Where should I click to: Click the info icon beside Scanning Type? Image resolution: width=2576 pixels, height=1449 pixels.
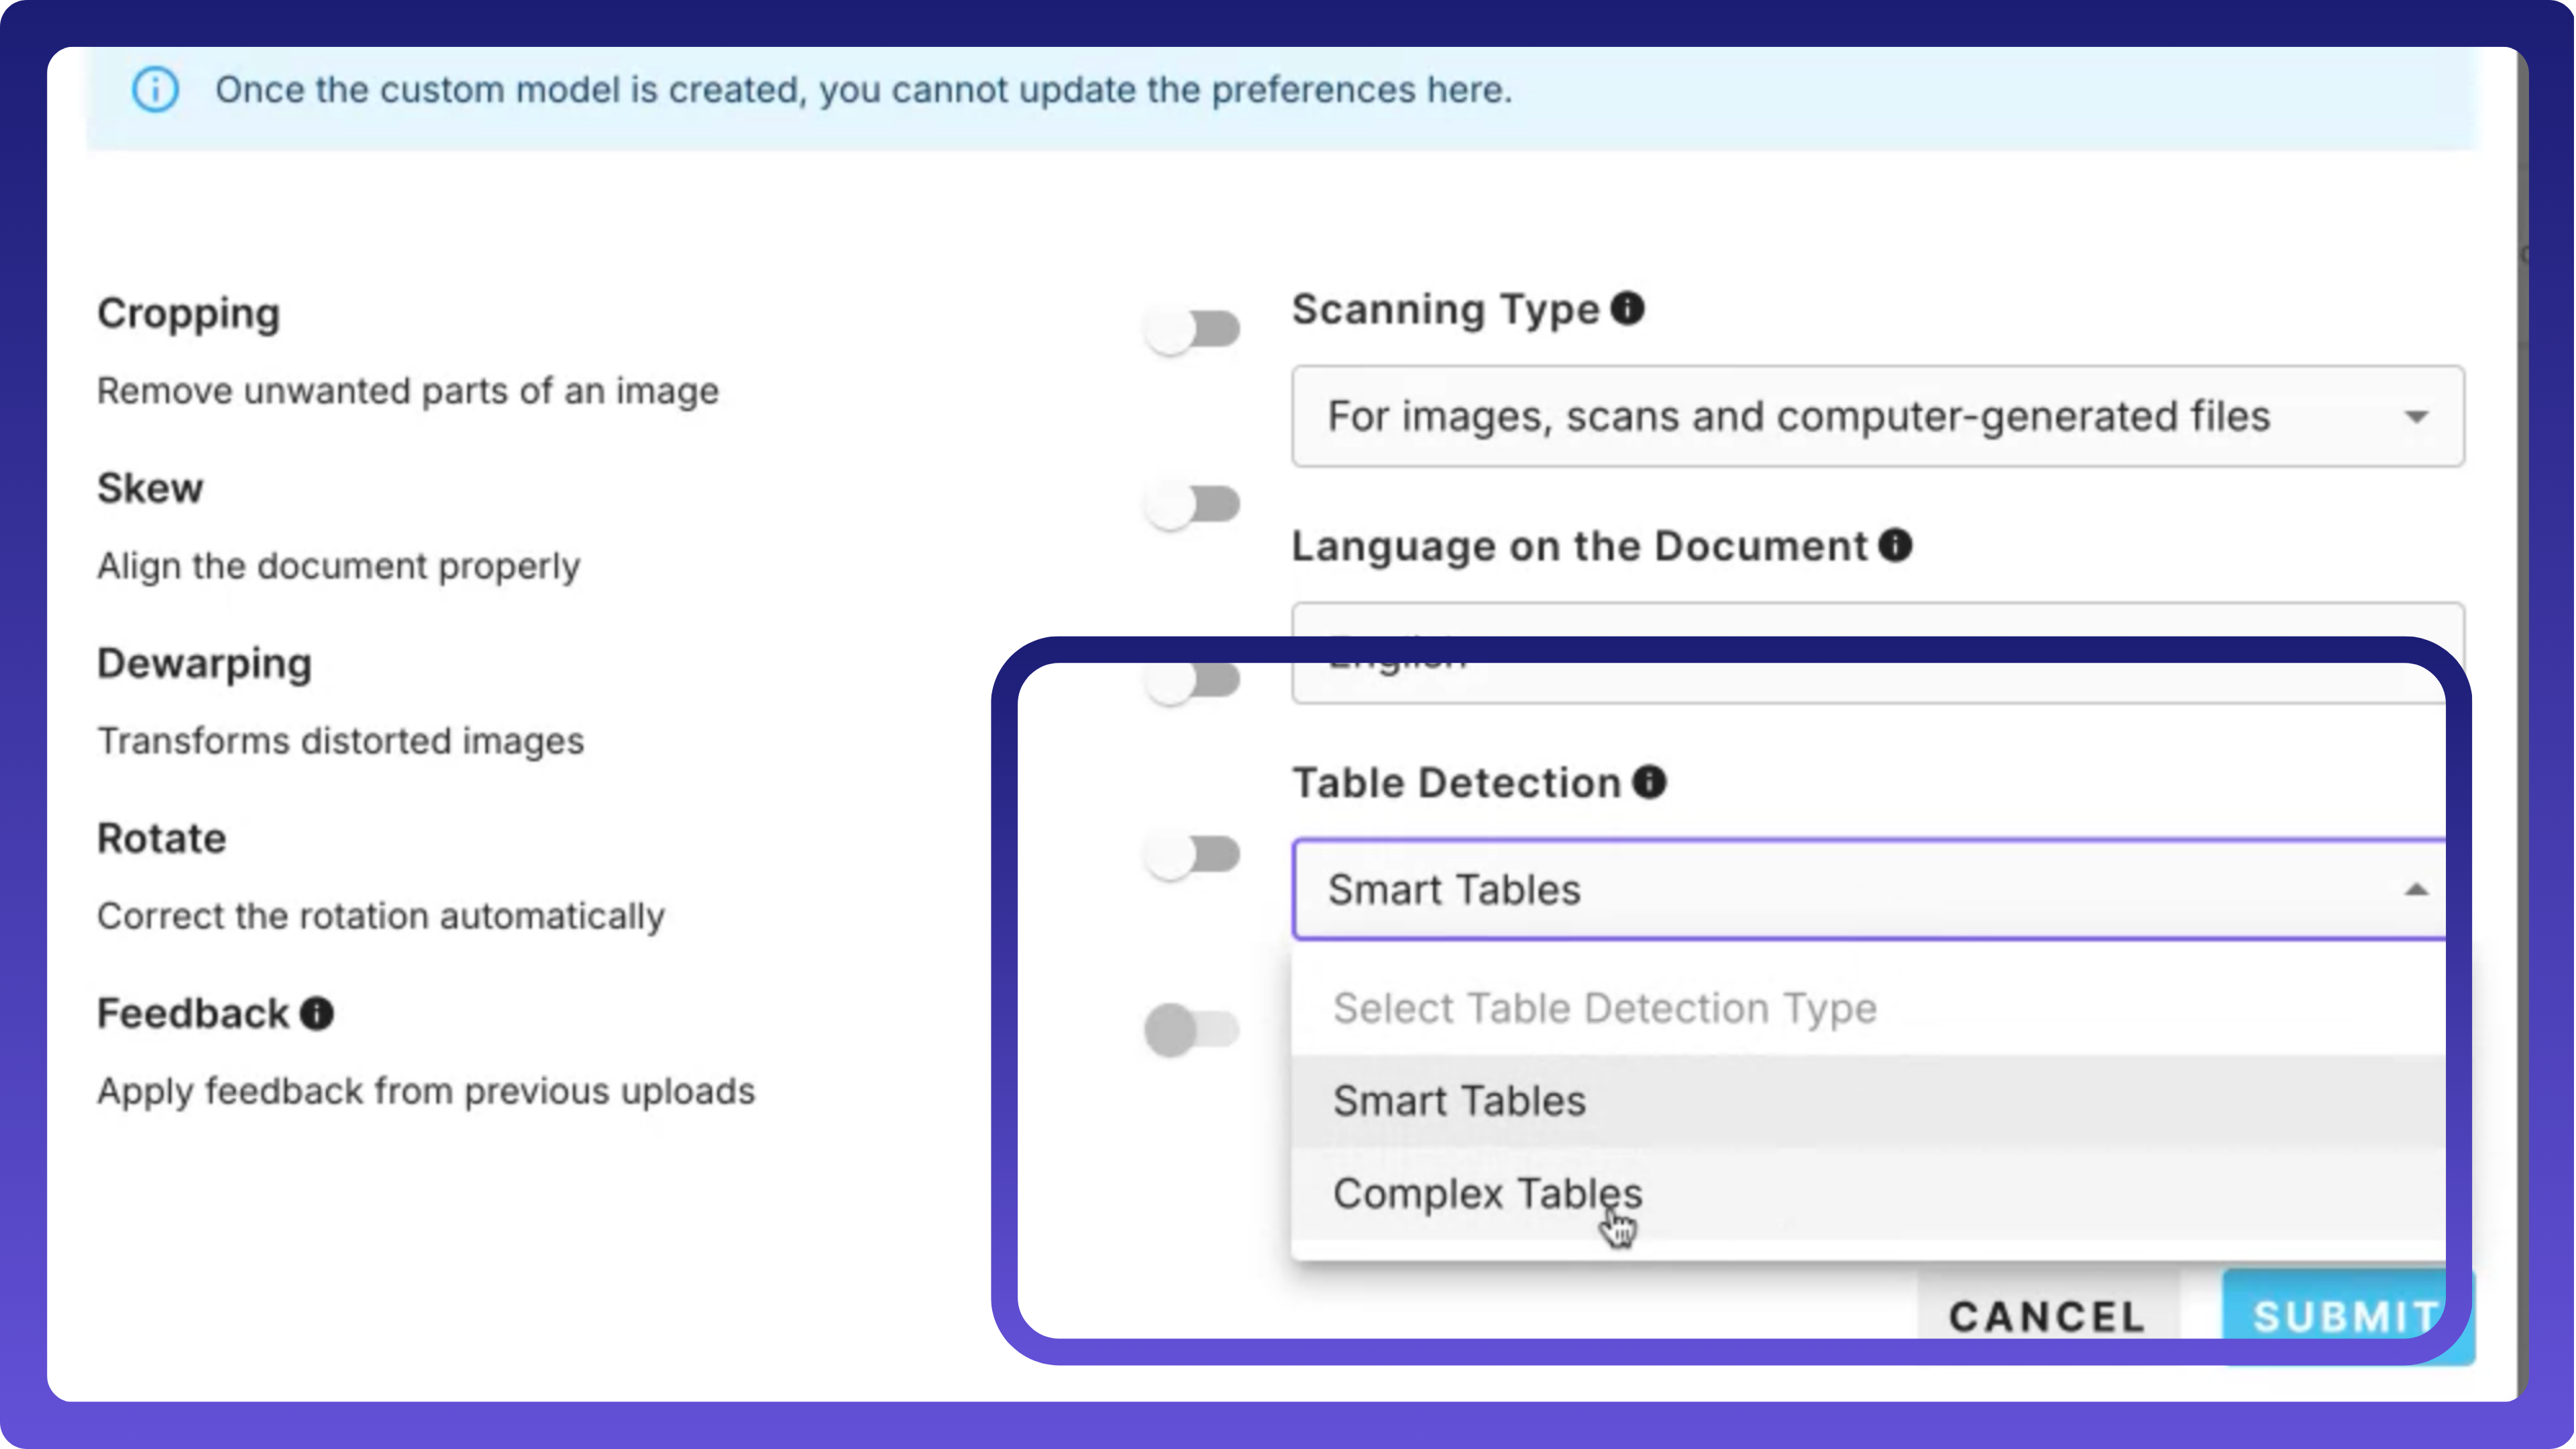click(1627, 308)
